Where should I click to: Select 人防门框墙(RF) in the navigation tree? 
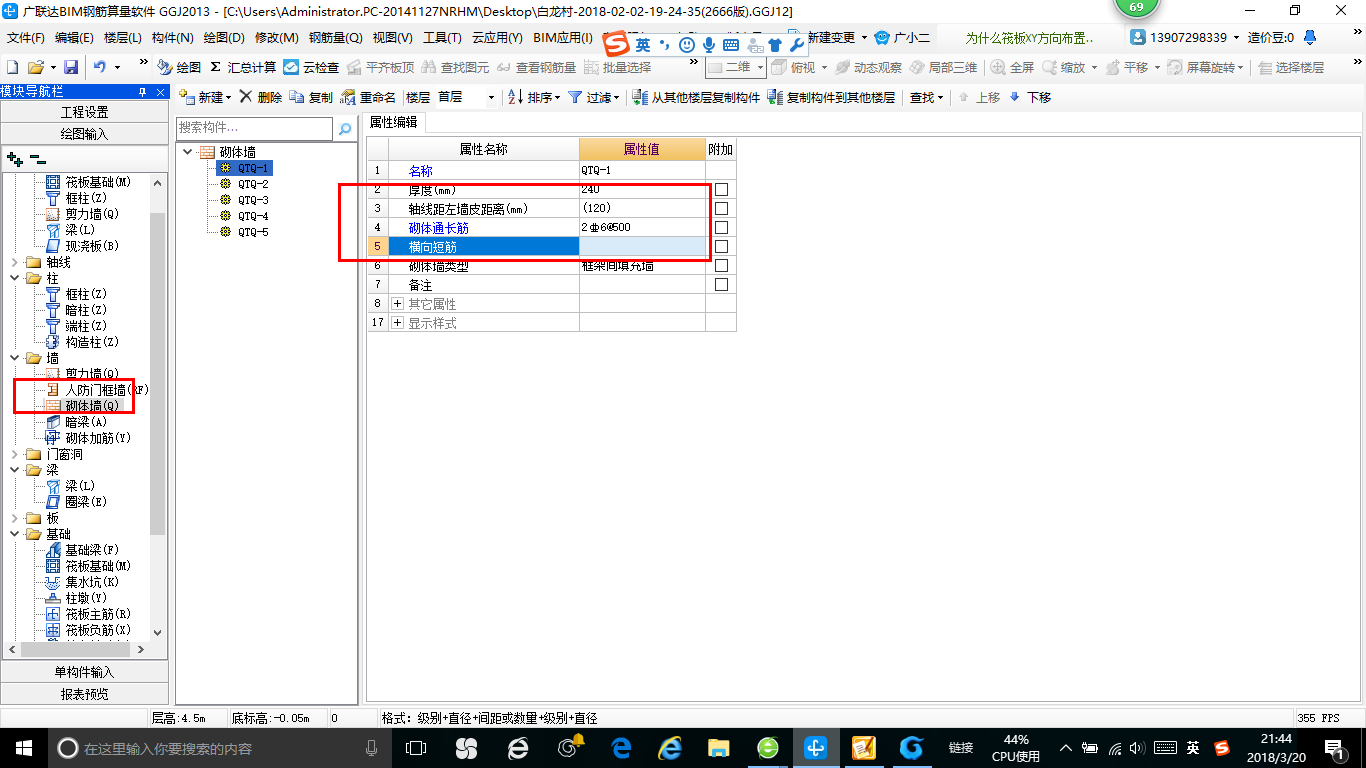107,390
